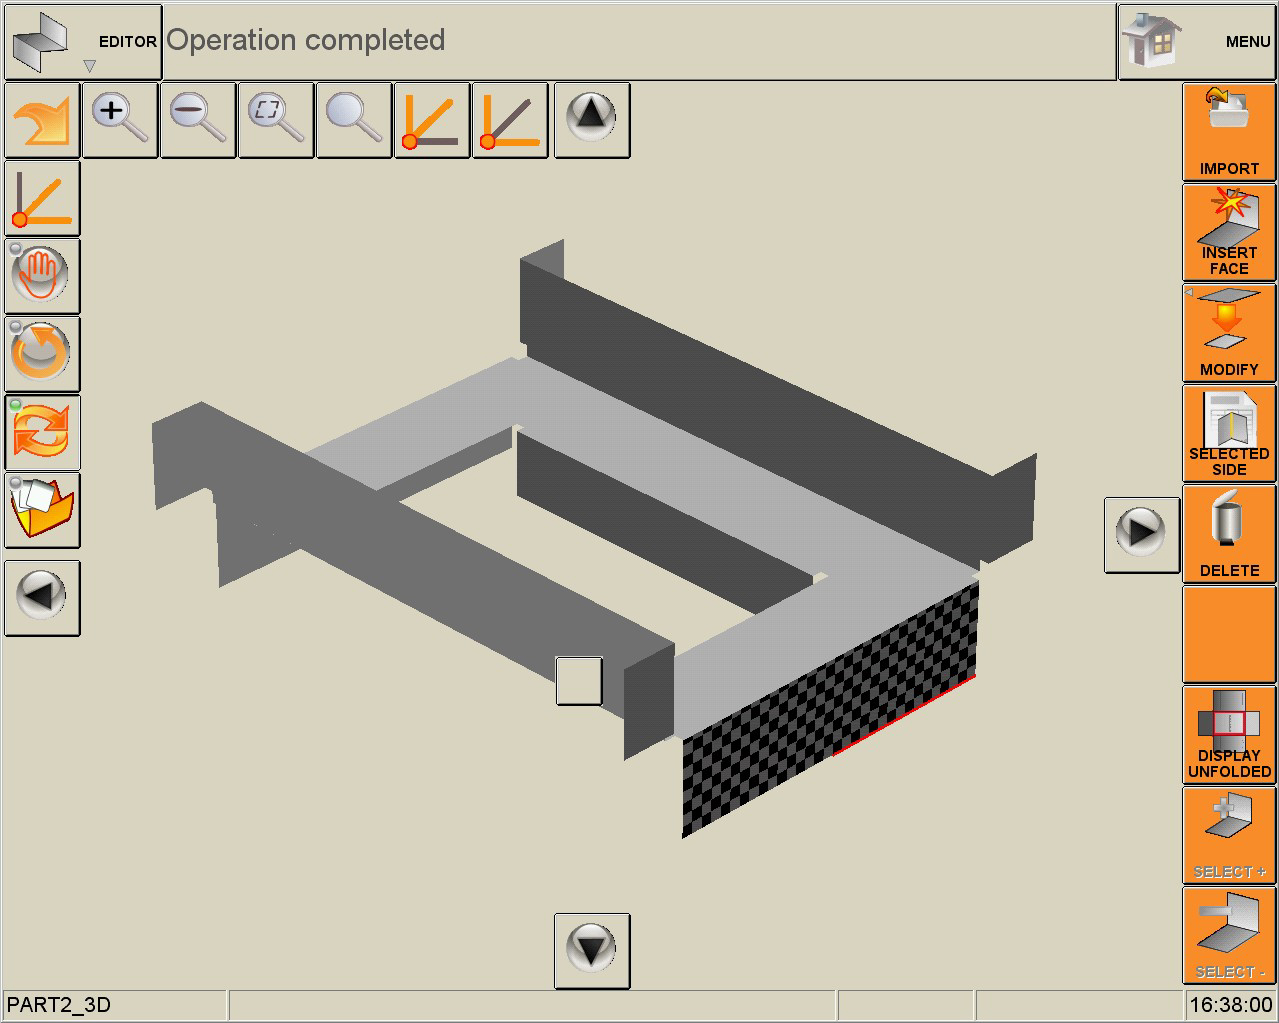This screenshot has height=1023, width=1279.
Task: Click the PART2_3D name in status bar
Action: coord(59,1005)
